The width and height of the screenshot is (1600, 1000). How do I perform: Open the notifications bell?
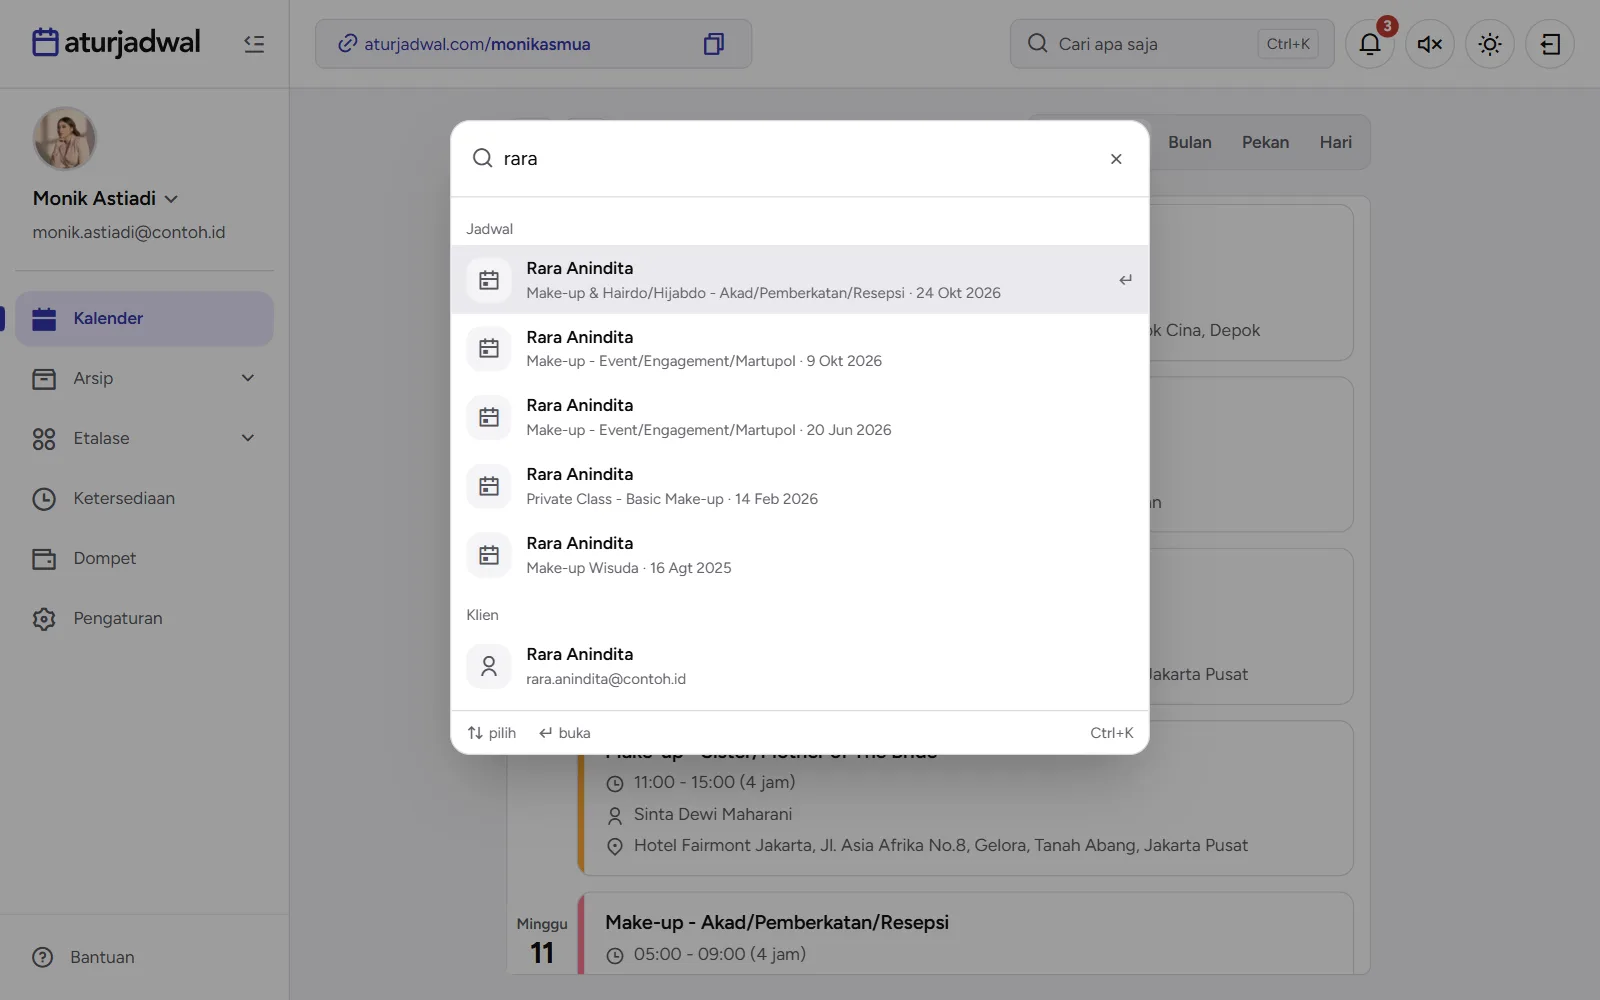pos(1370,44)
